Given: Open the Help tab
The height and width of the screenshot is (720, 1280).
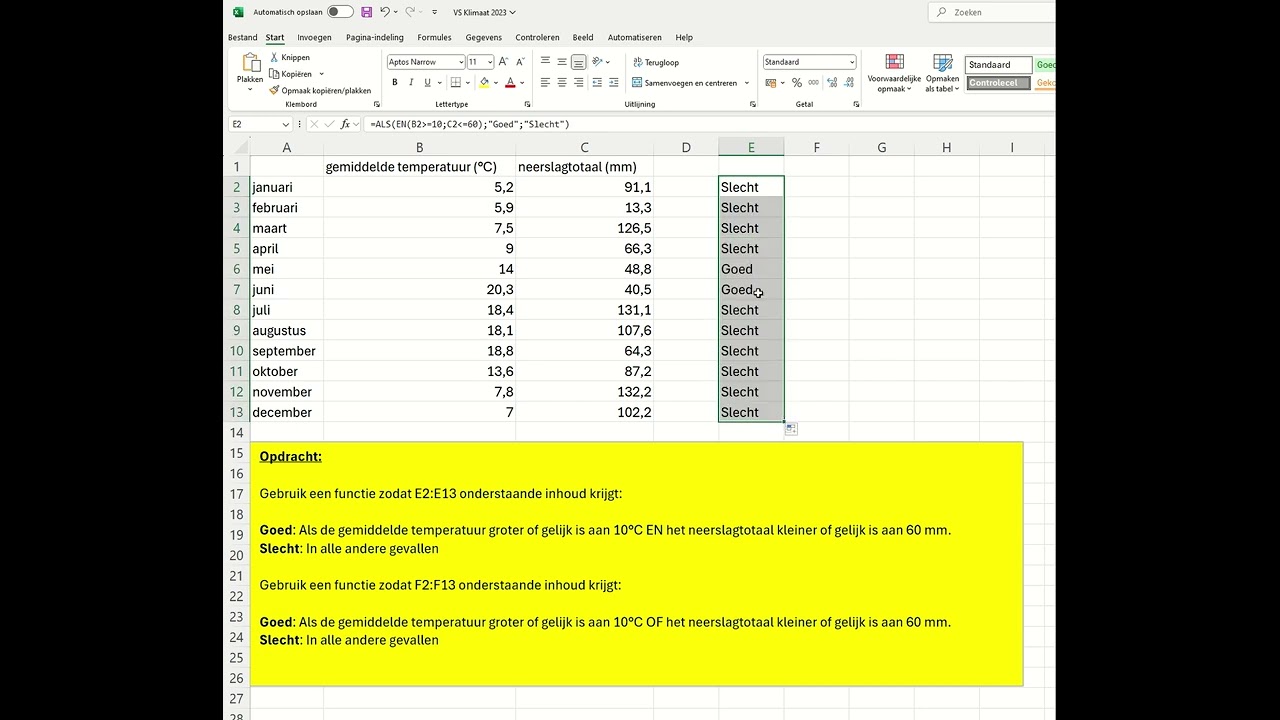Looking at the screenshot, I should point(684,37).
